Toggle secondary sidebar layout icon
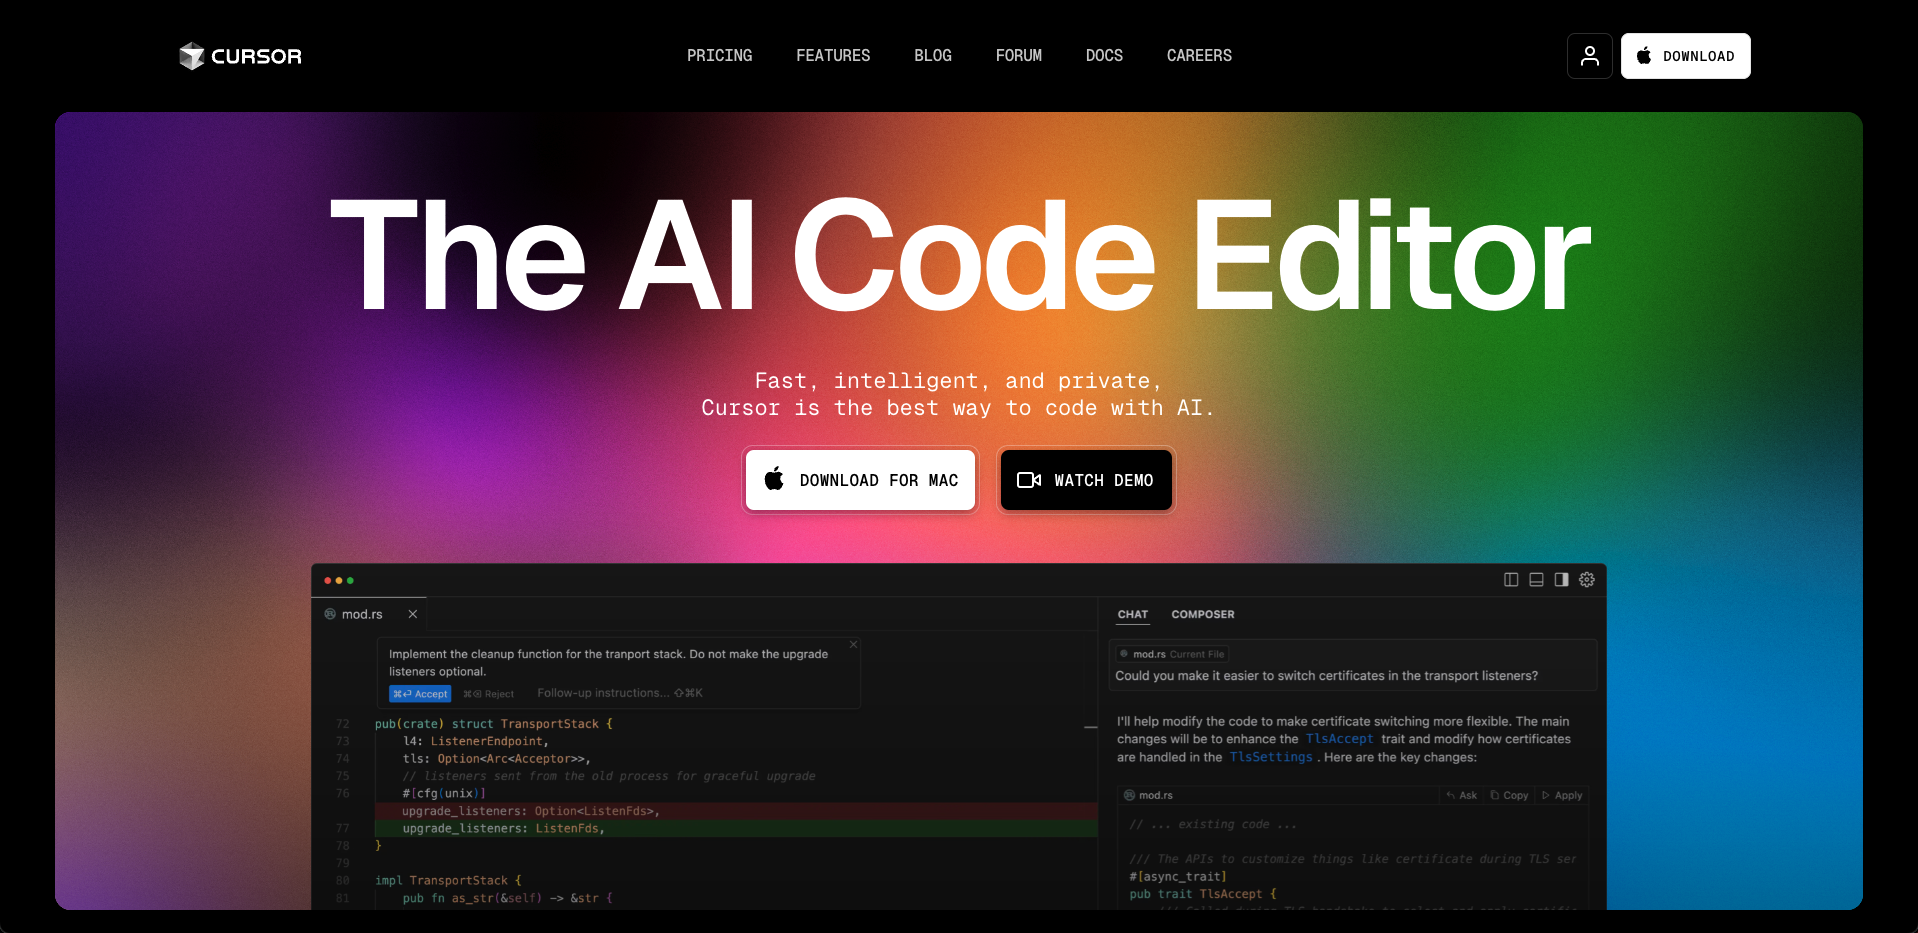1918x933 pixels. pos(1561,580)
